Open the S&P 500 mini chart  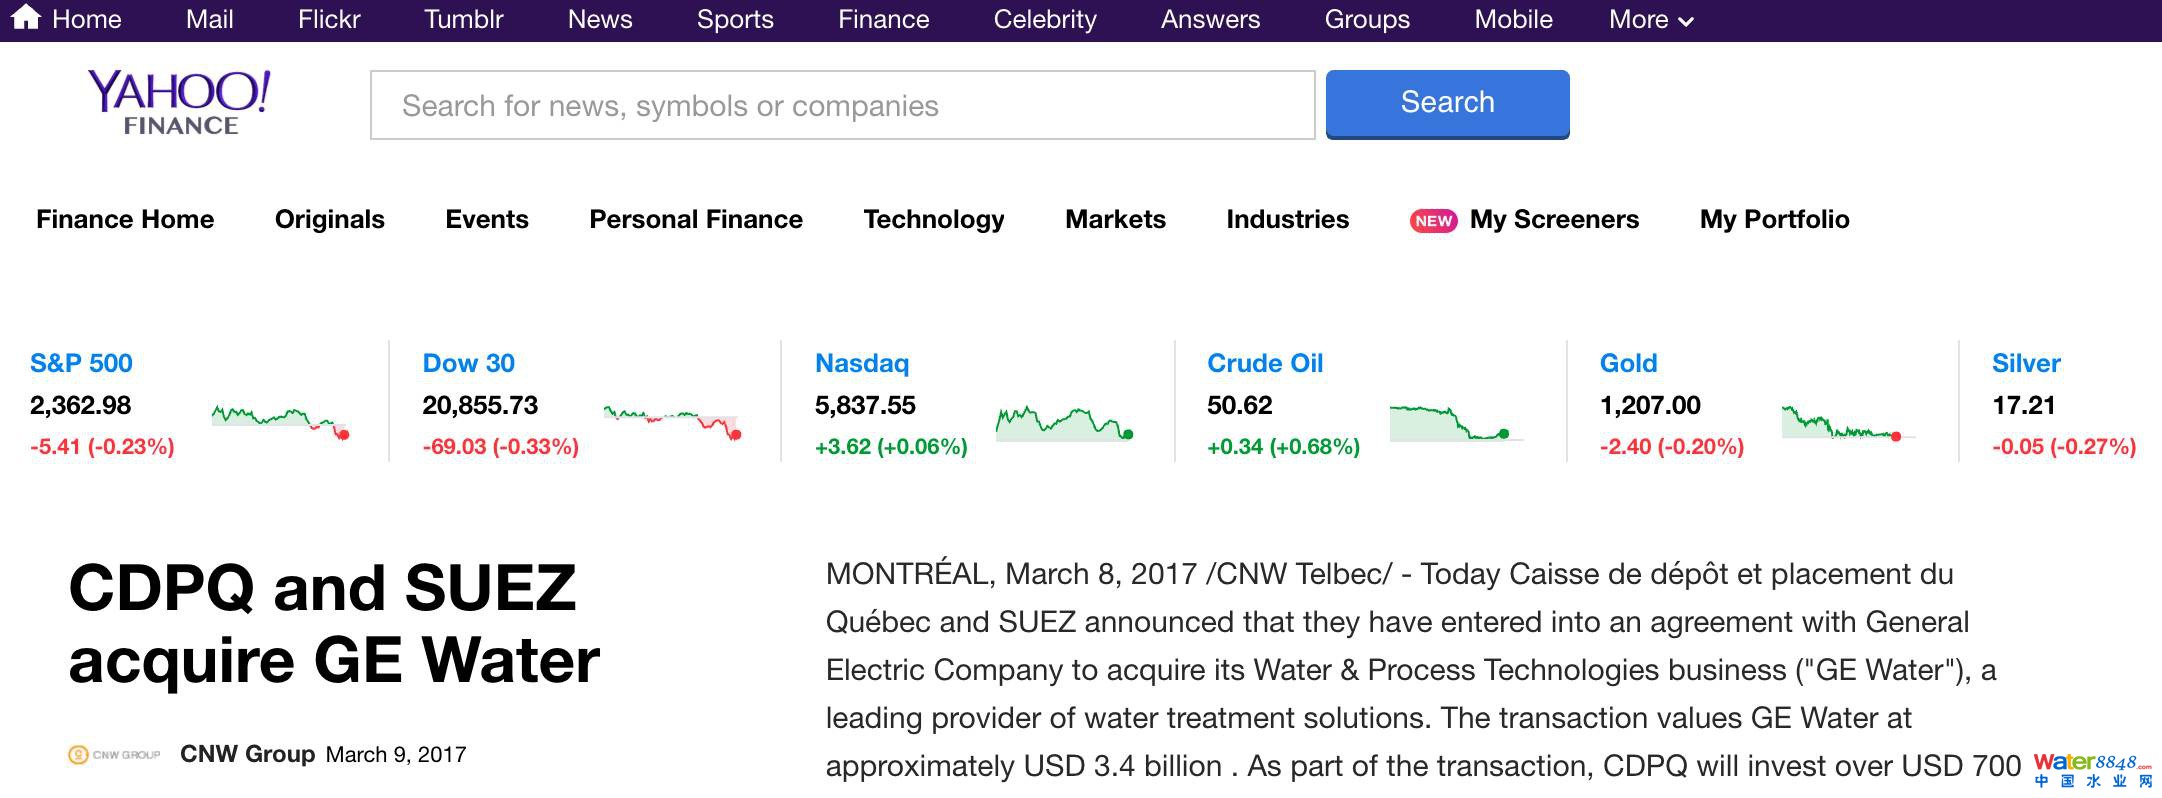pos(280,420)
